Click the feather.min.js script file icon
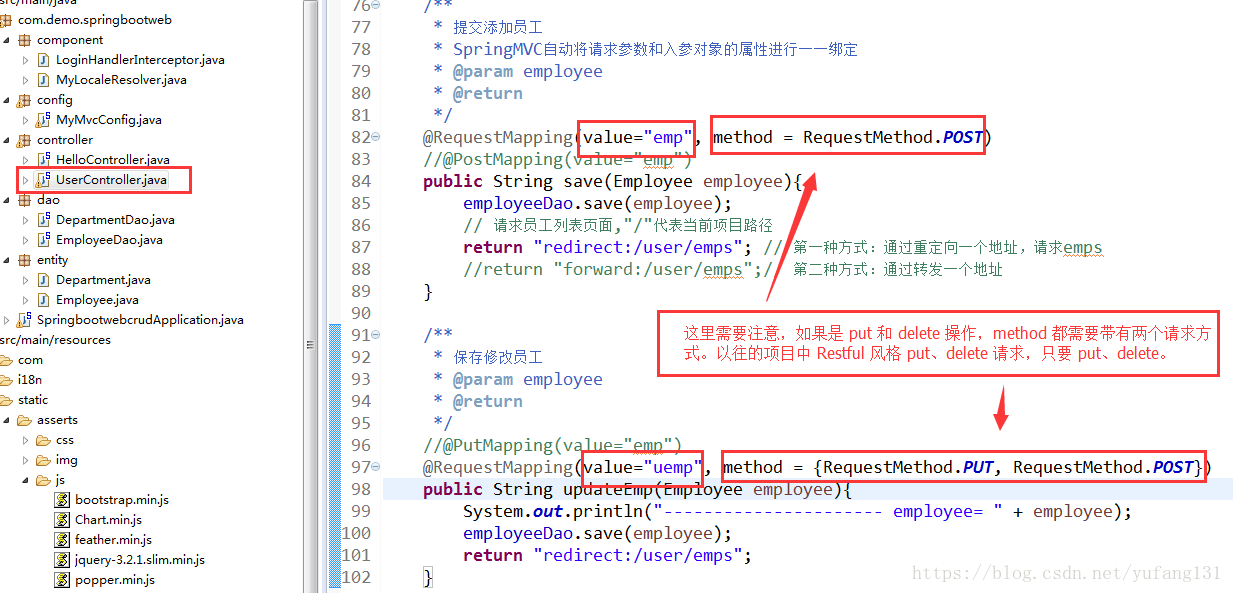The width and height of the screenshot is (1233, 593). 63,540
